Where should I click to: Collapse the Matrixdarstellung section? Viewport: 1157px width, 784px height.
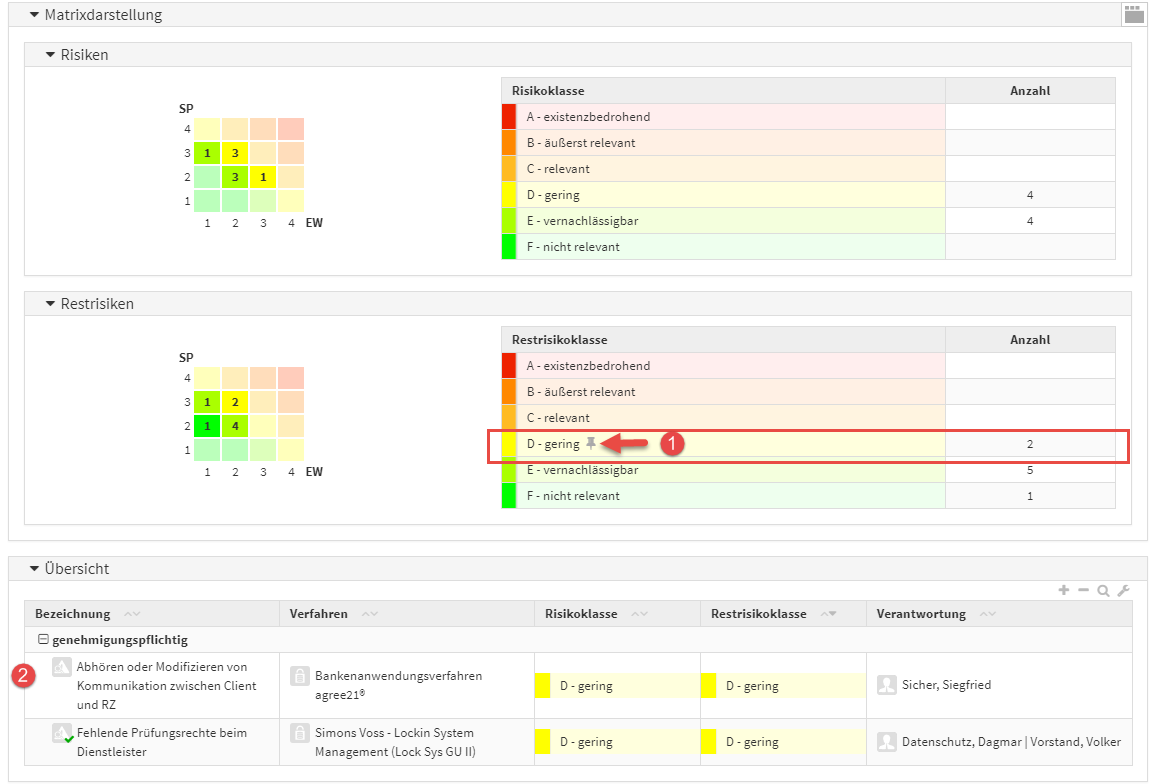[34, 15]
